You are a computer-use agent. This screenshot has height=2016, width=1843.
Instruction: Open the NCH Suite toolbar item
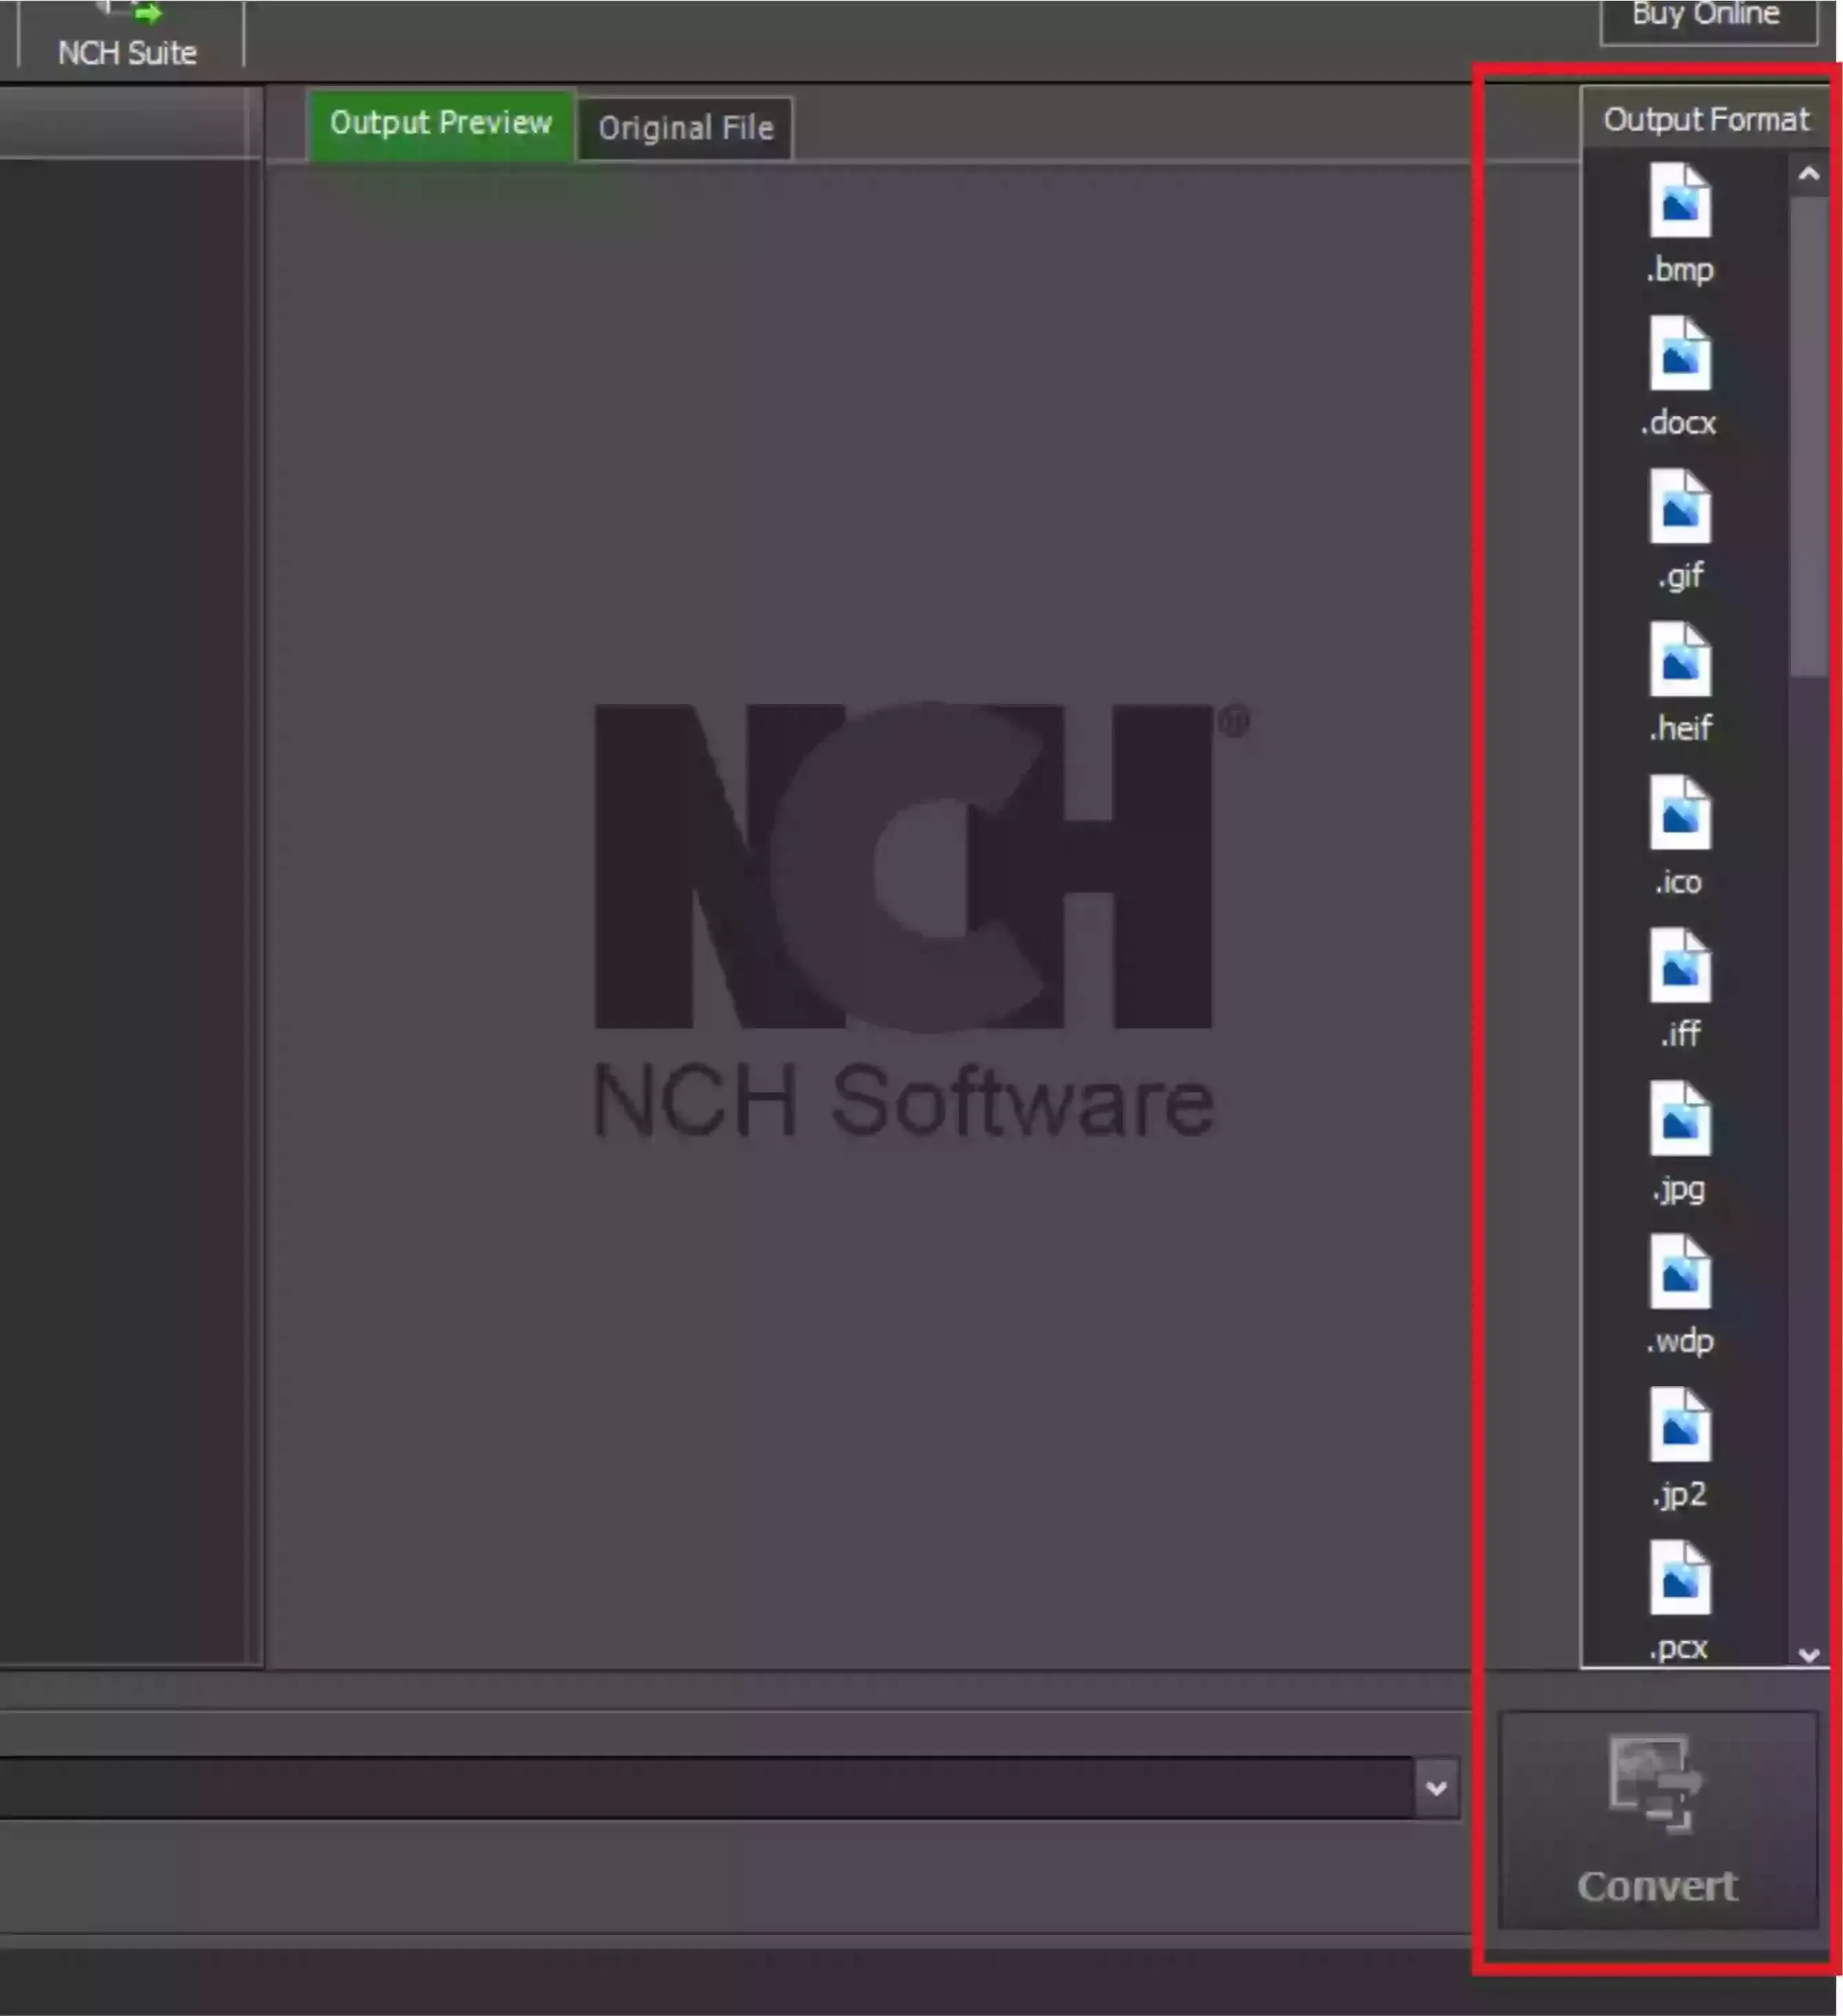128,34
